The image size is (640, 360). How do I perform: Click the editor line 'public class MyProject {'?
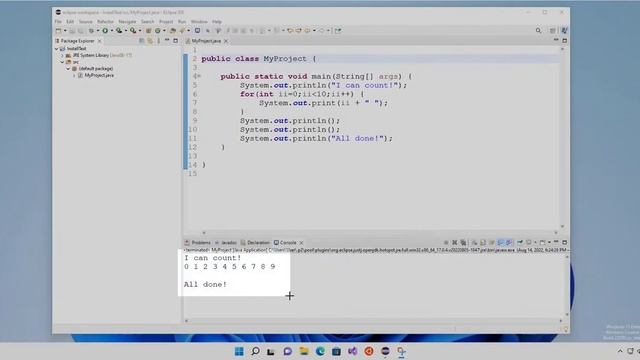point(259,59)
